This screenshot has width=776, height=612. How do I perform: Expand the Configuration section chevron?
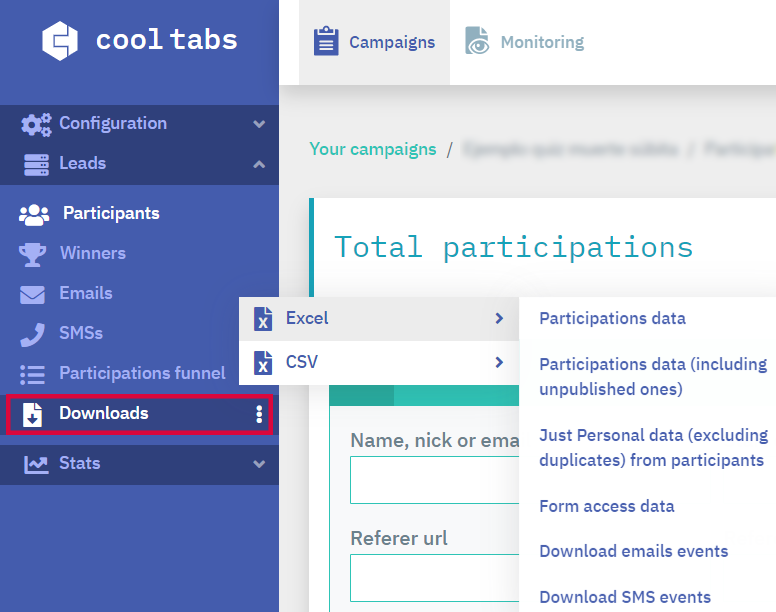point(259,124)
